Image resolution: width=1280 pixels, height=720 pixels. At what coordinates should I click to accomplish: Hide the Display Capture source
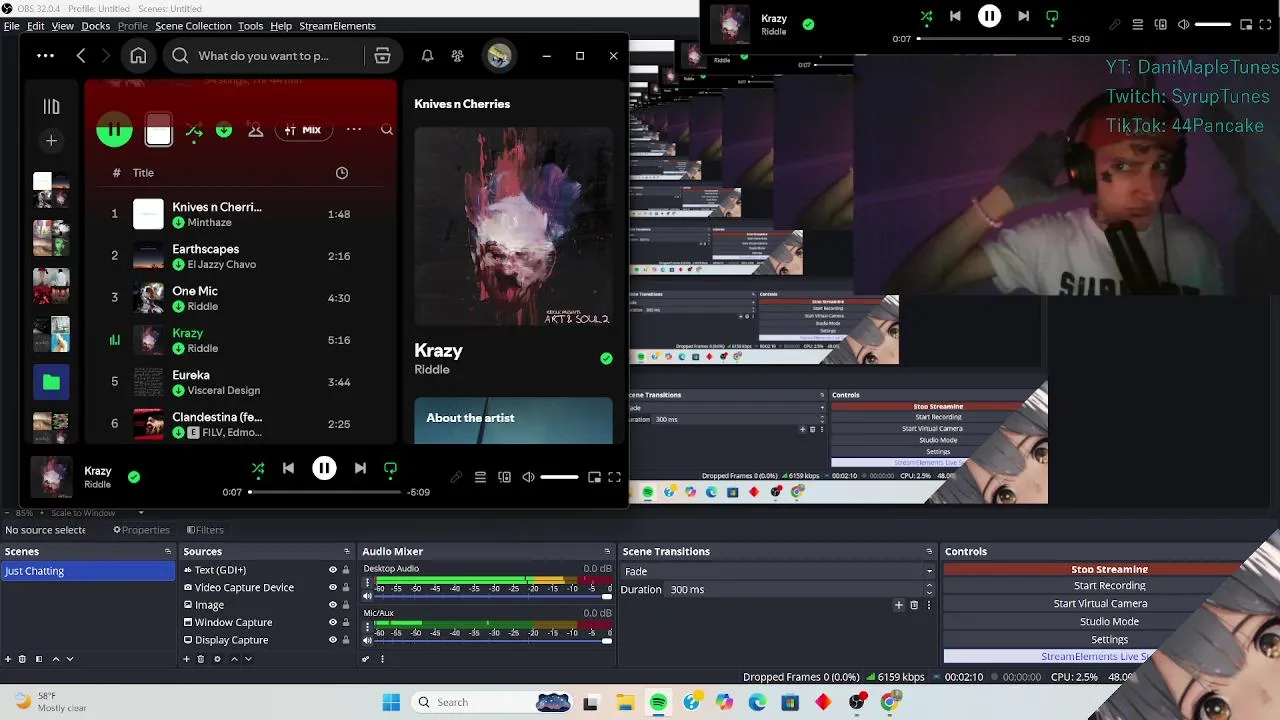point(333,640)
